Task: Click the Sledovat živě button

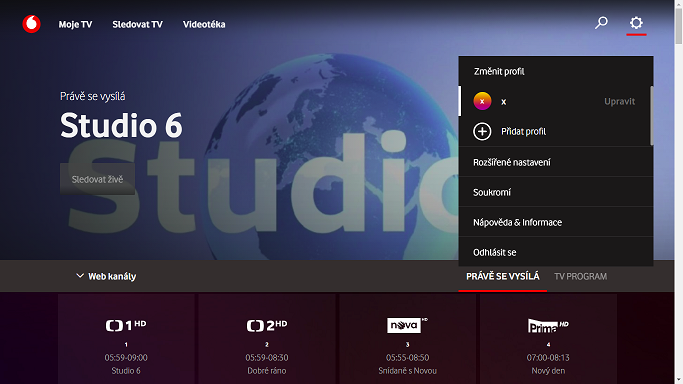Action: coord(97,179)
